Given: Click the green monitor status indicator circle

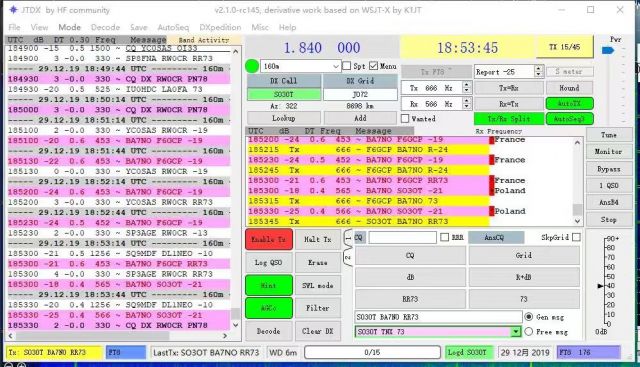Looking at the screenshot, I should tap(252, 66).
